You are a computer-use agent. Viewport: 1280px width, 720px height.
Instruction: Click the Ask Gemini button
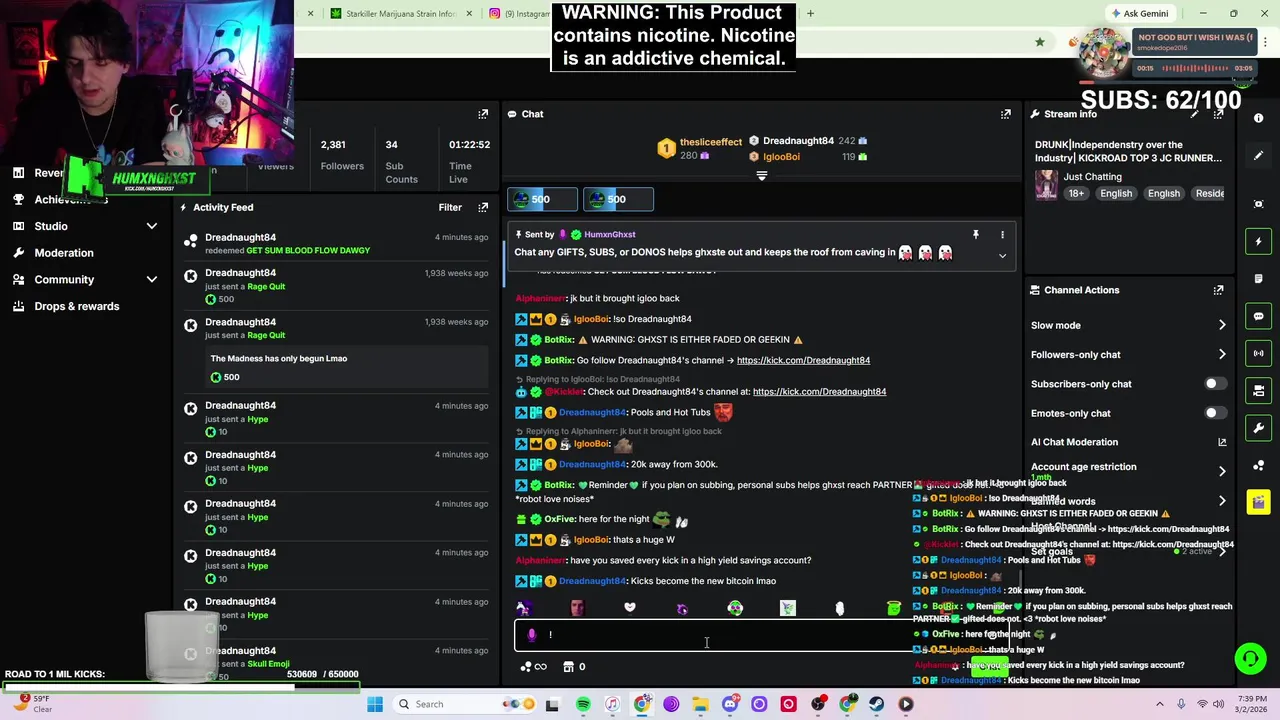coord(1140,14)
